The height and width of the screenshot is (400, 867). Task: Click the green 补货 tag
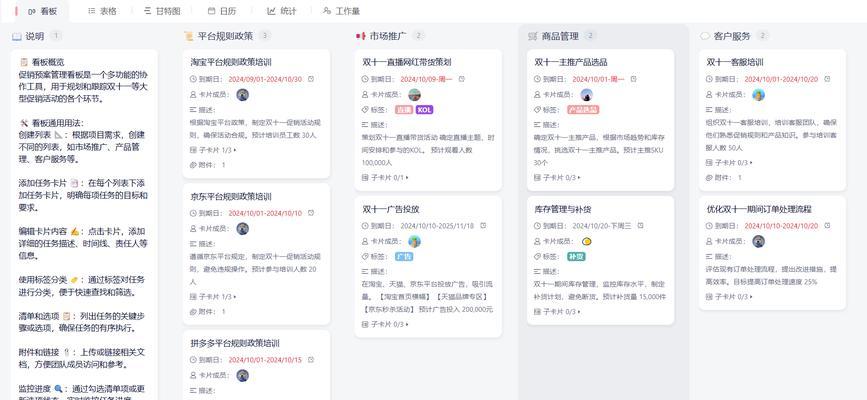(x=576, y=256)
